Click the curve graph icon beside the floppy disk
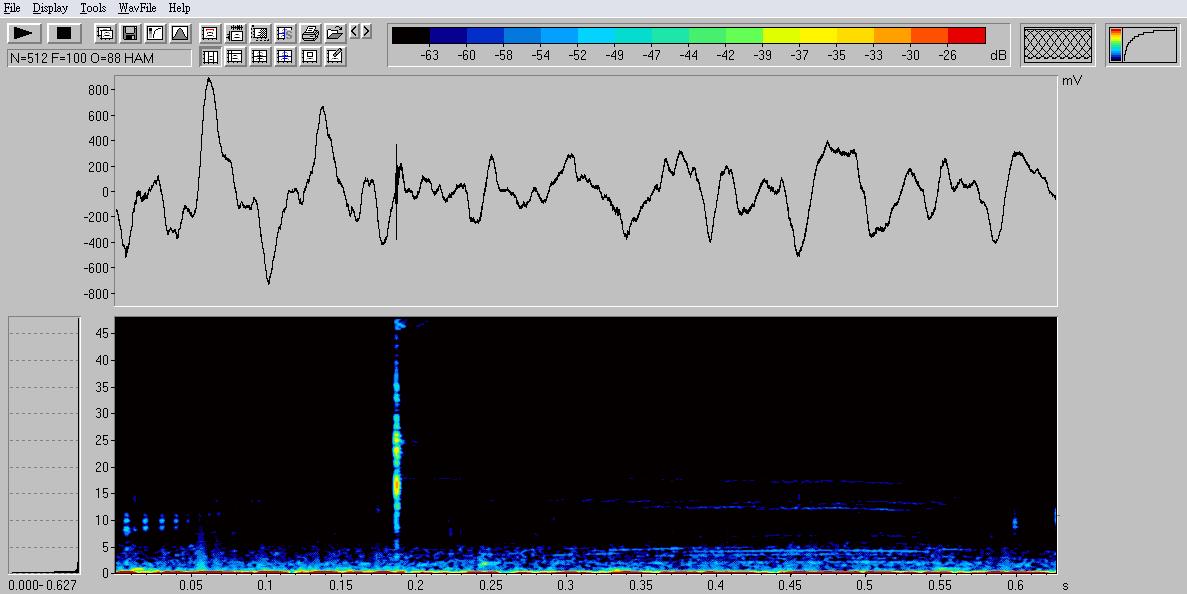 pos(155,33)
